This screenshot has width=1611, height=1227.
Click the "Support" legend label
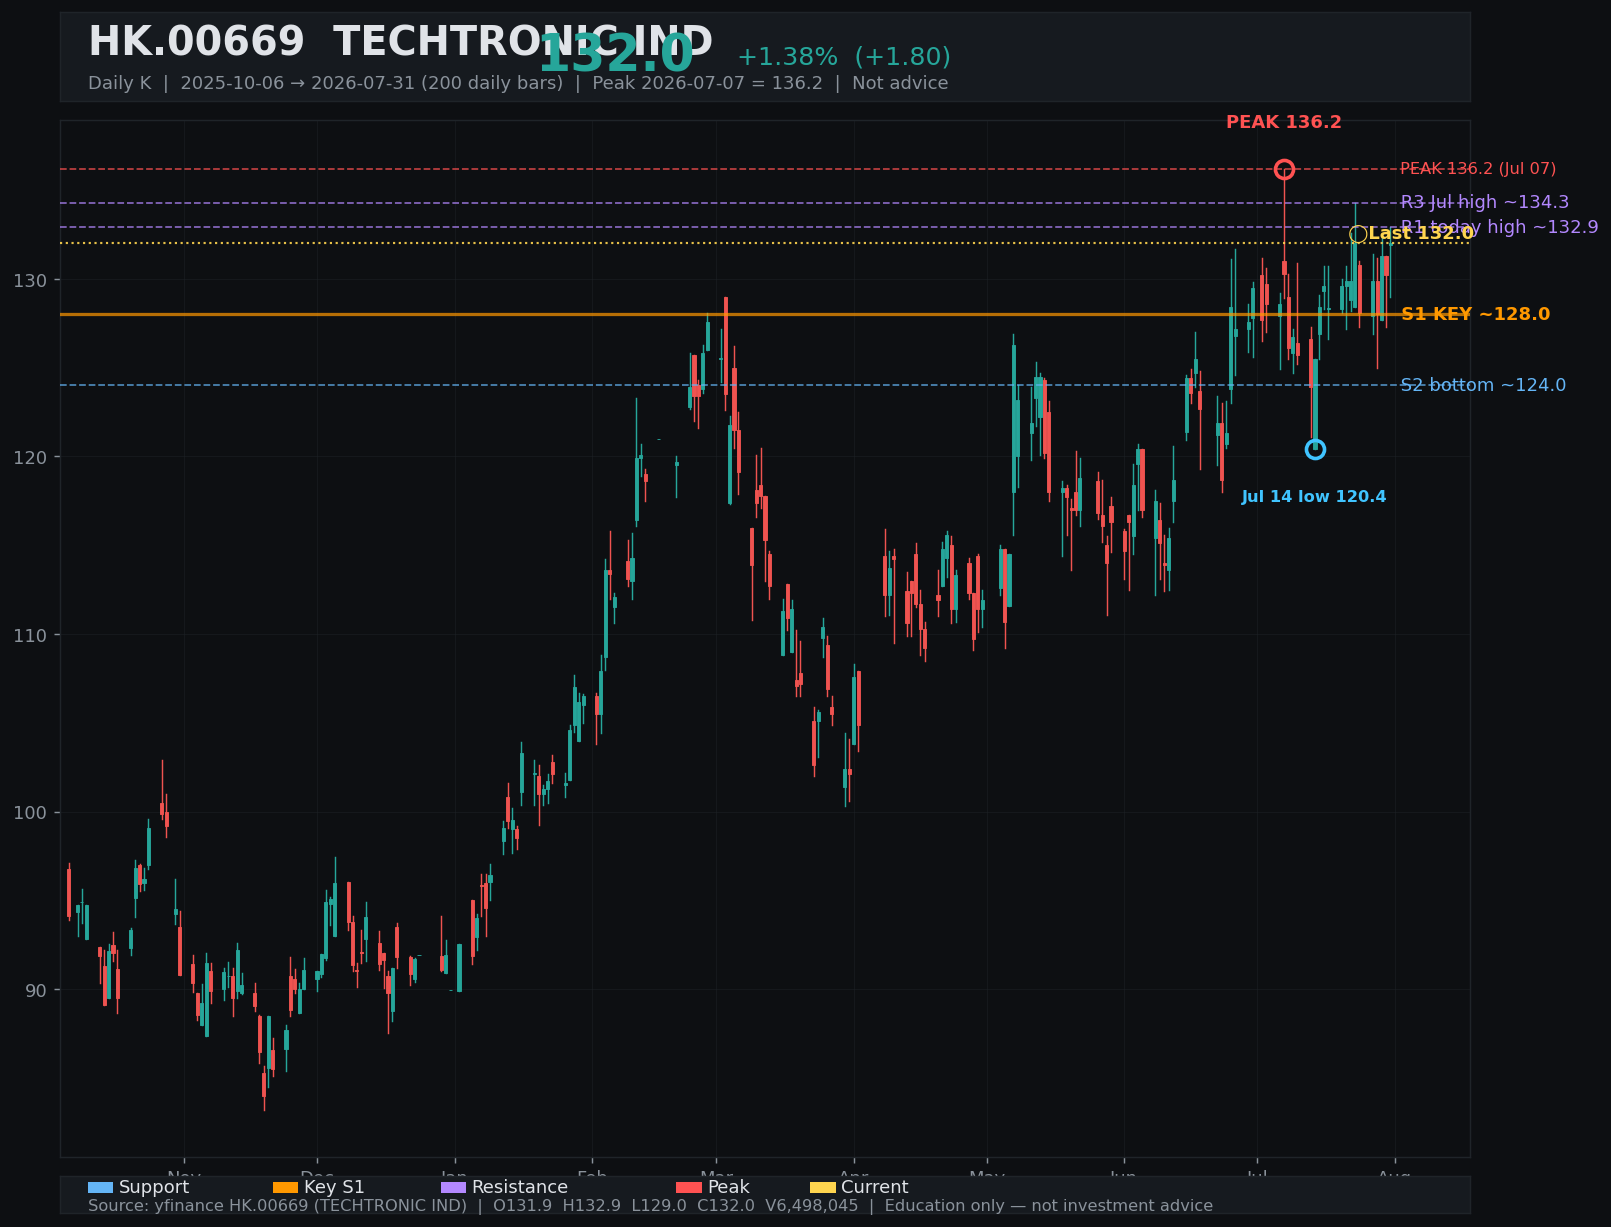[154, 1187]
